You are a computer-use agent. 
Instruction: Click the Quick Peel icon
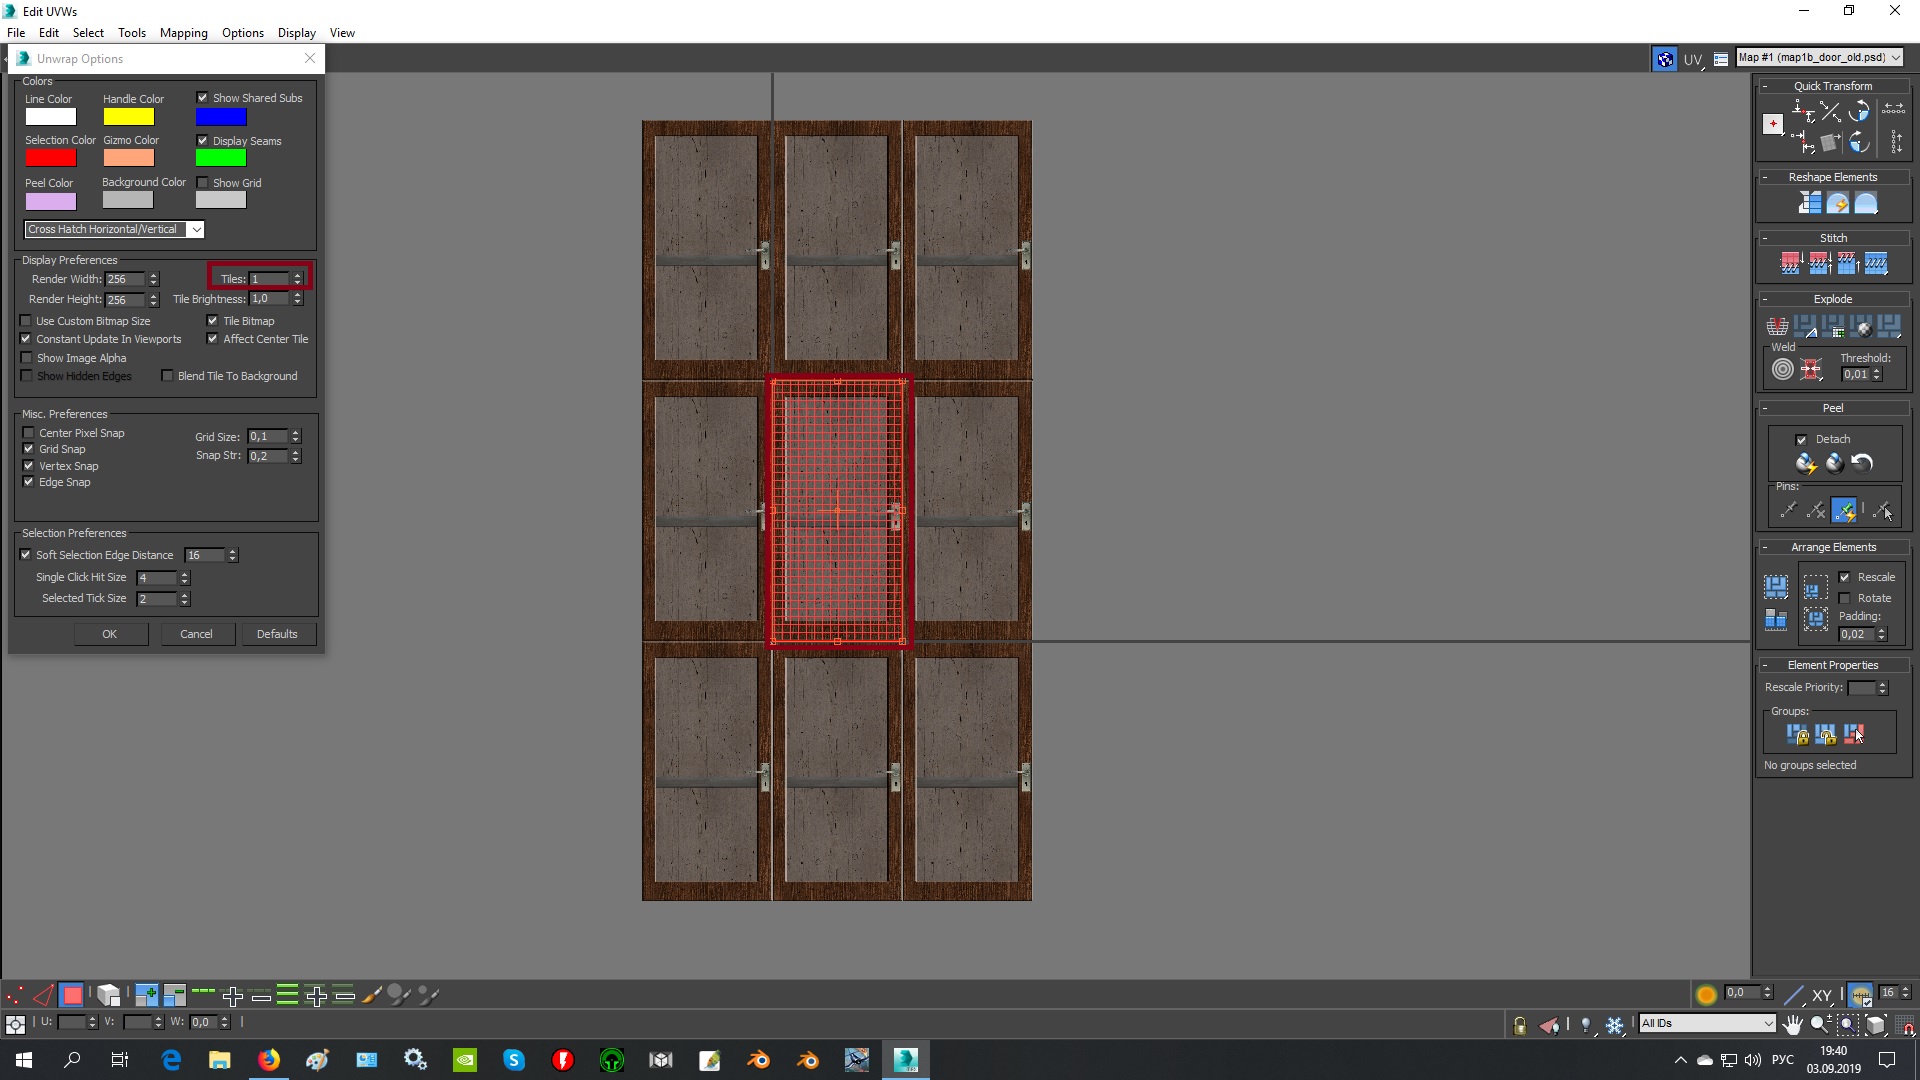tap(1805, 463)
